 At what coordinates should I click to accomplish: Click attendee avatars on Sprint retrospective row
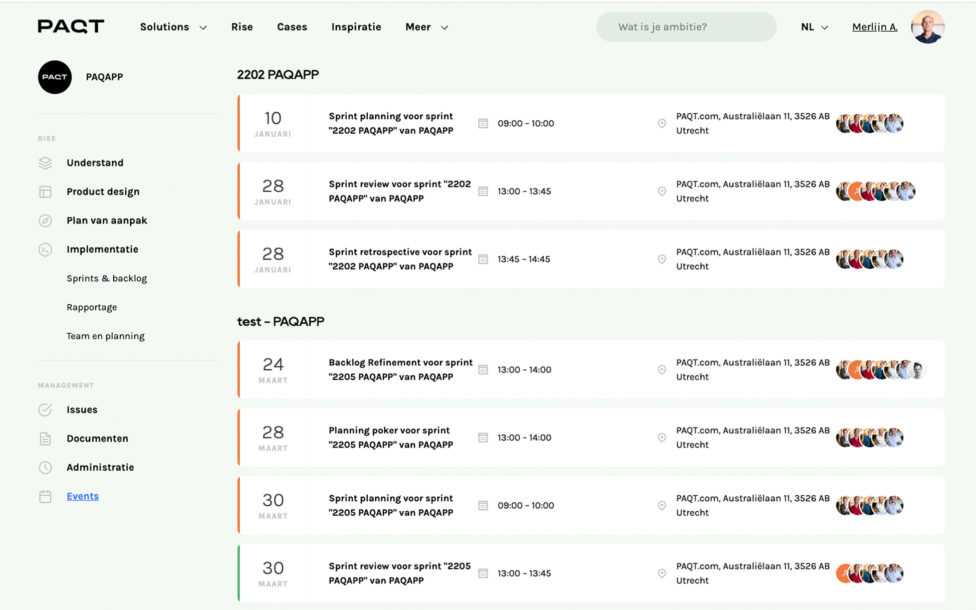(x=870, y=259)
